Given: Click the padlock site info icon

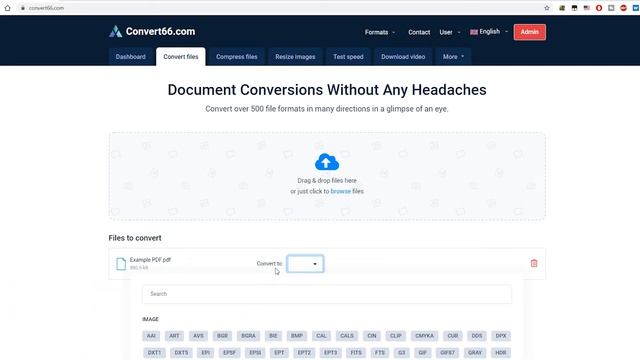Looking at the screenshot, I should coord(23,8).
